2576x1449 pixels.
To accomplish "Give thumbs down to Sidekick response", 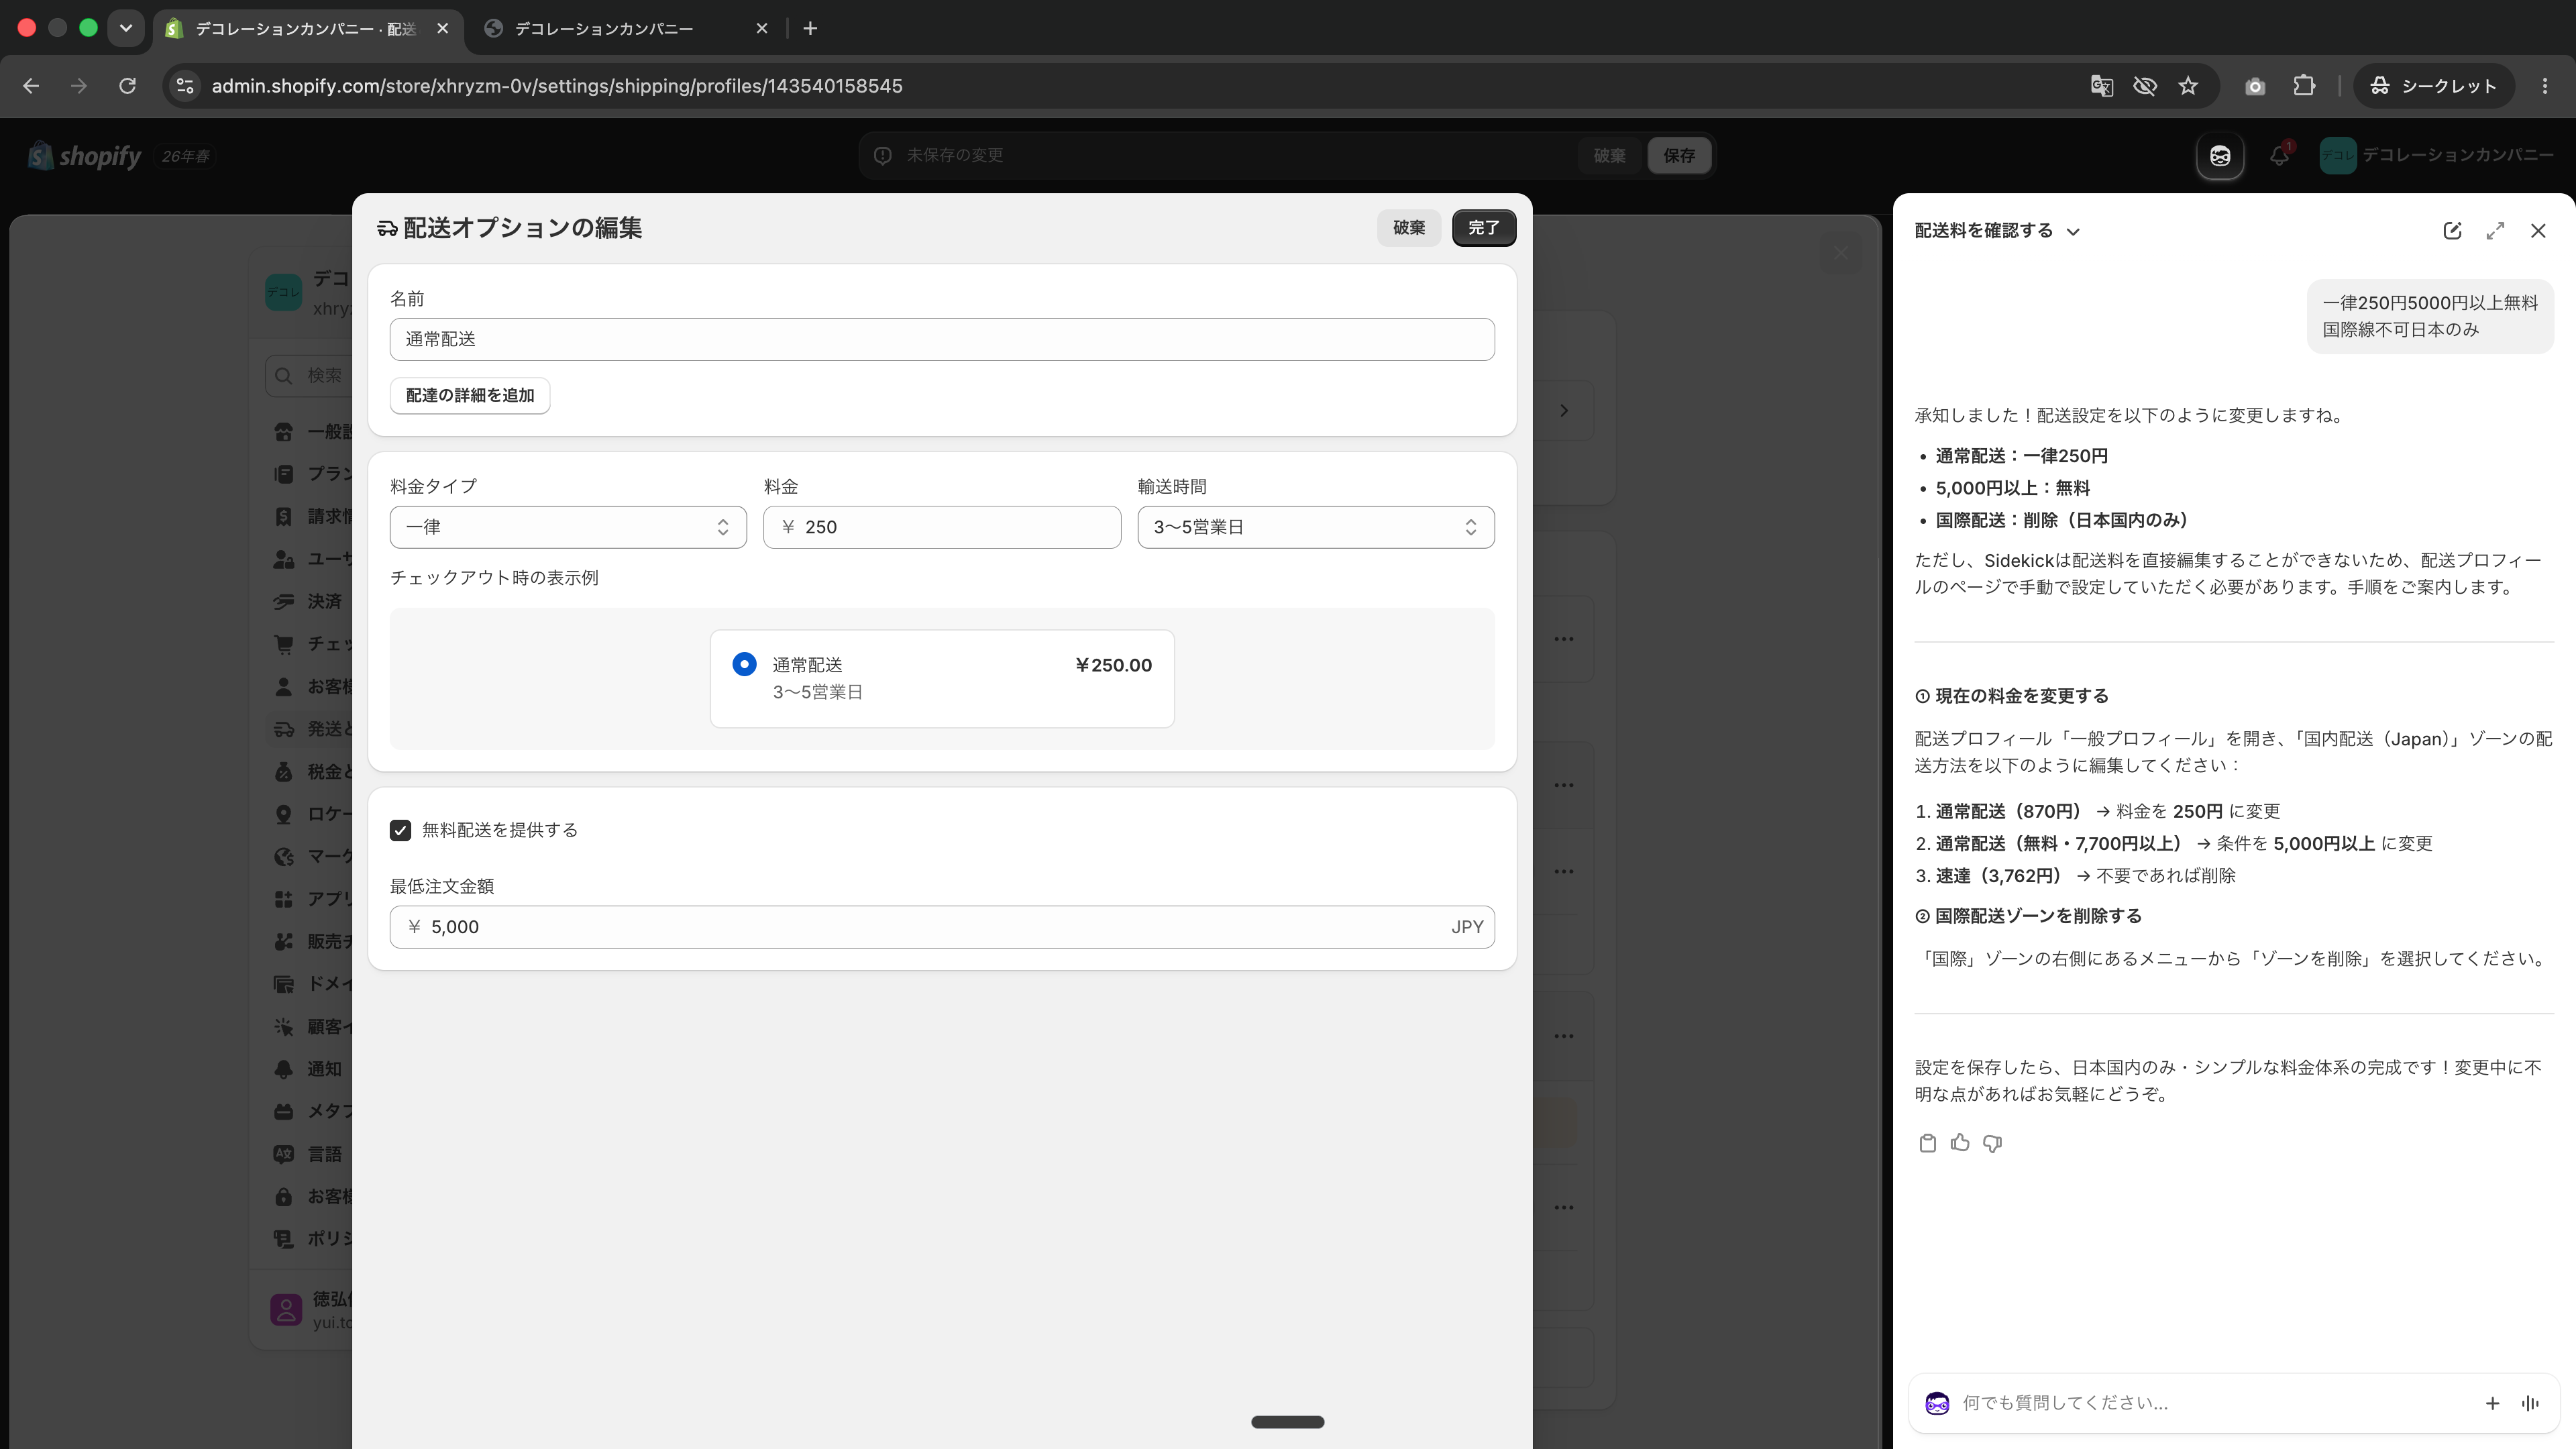I will pyautogui.click(x=1992, y=1143).
